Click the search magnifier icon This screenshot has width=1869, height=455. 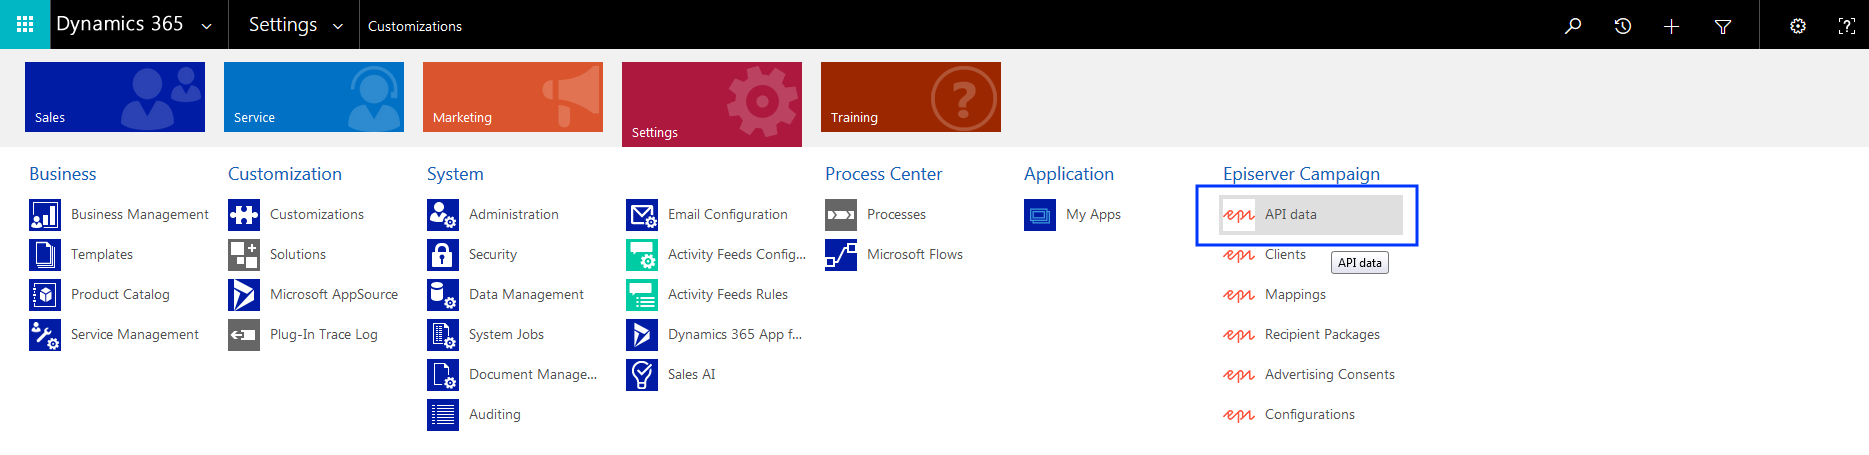tap(1573, 26)
